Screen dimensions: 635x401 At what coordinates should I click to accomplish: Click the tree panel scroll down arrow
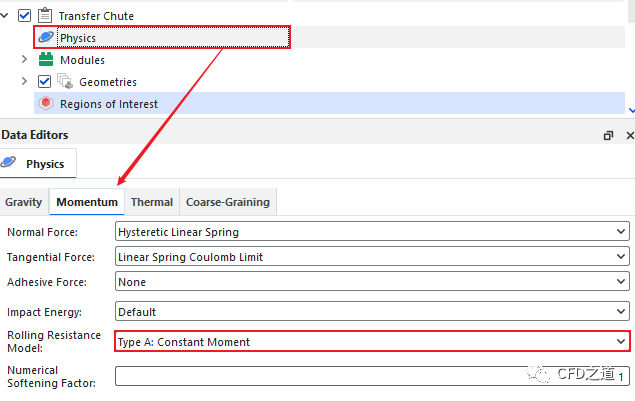pos(631,110)
